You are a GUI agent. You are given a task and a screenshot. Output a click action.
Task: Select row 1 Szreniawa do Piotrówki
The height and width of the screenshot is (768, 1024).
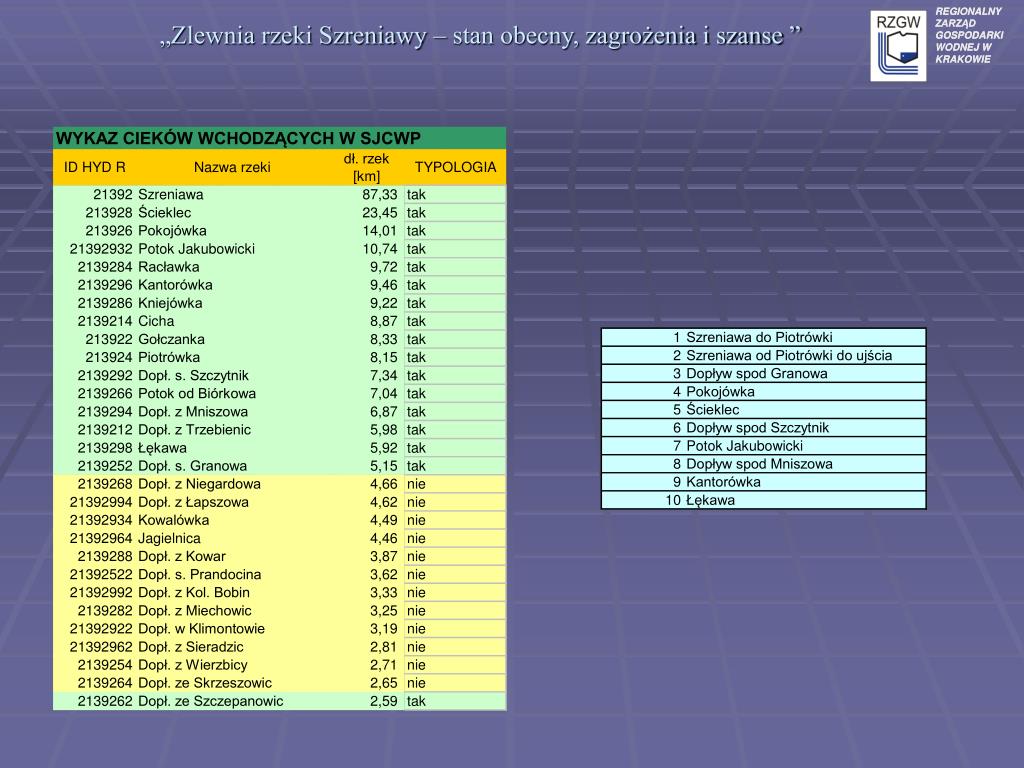[x=763, y=338]
